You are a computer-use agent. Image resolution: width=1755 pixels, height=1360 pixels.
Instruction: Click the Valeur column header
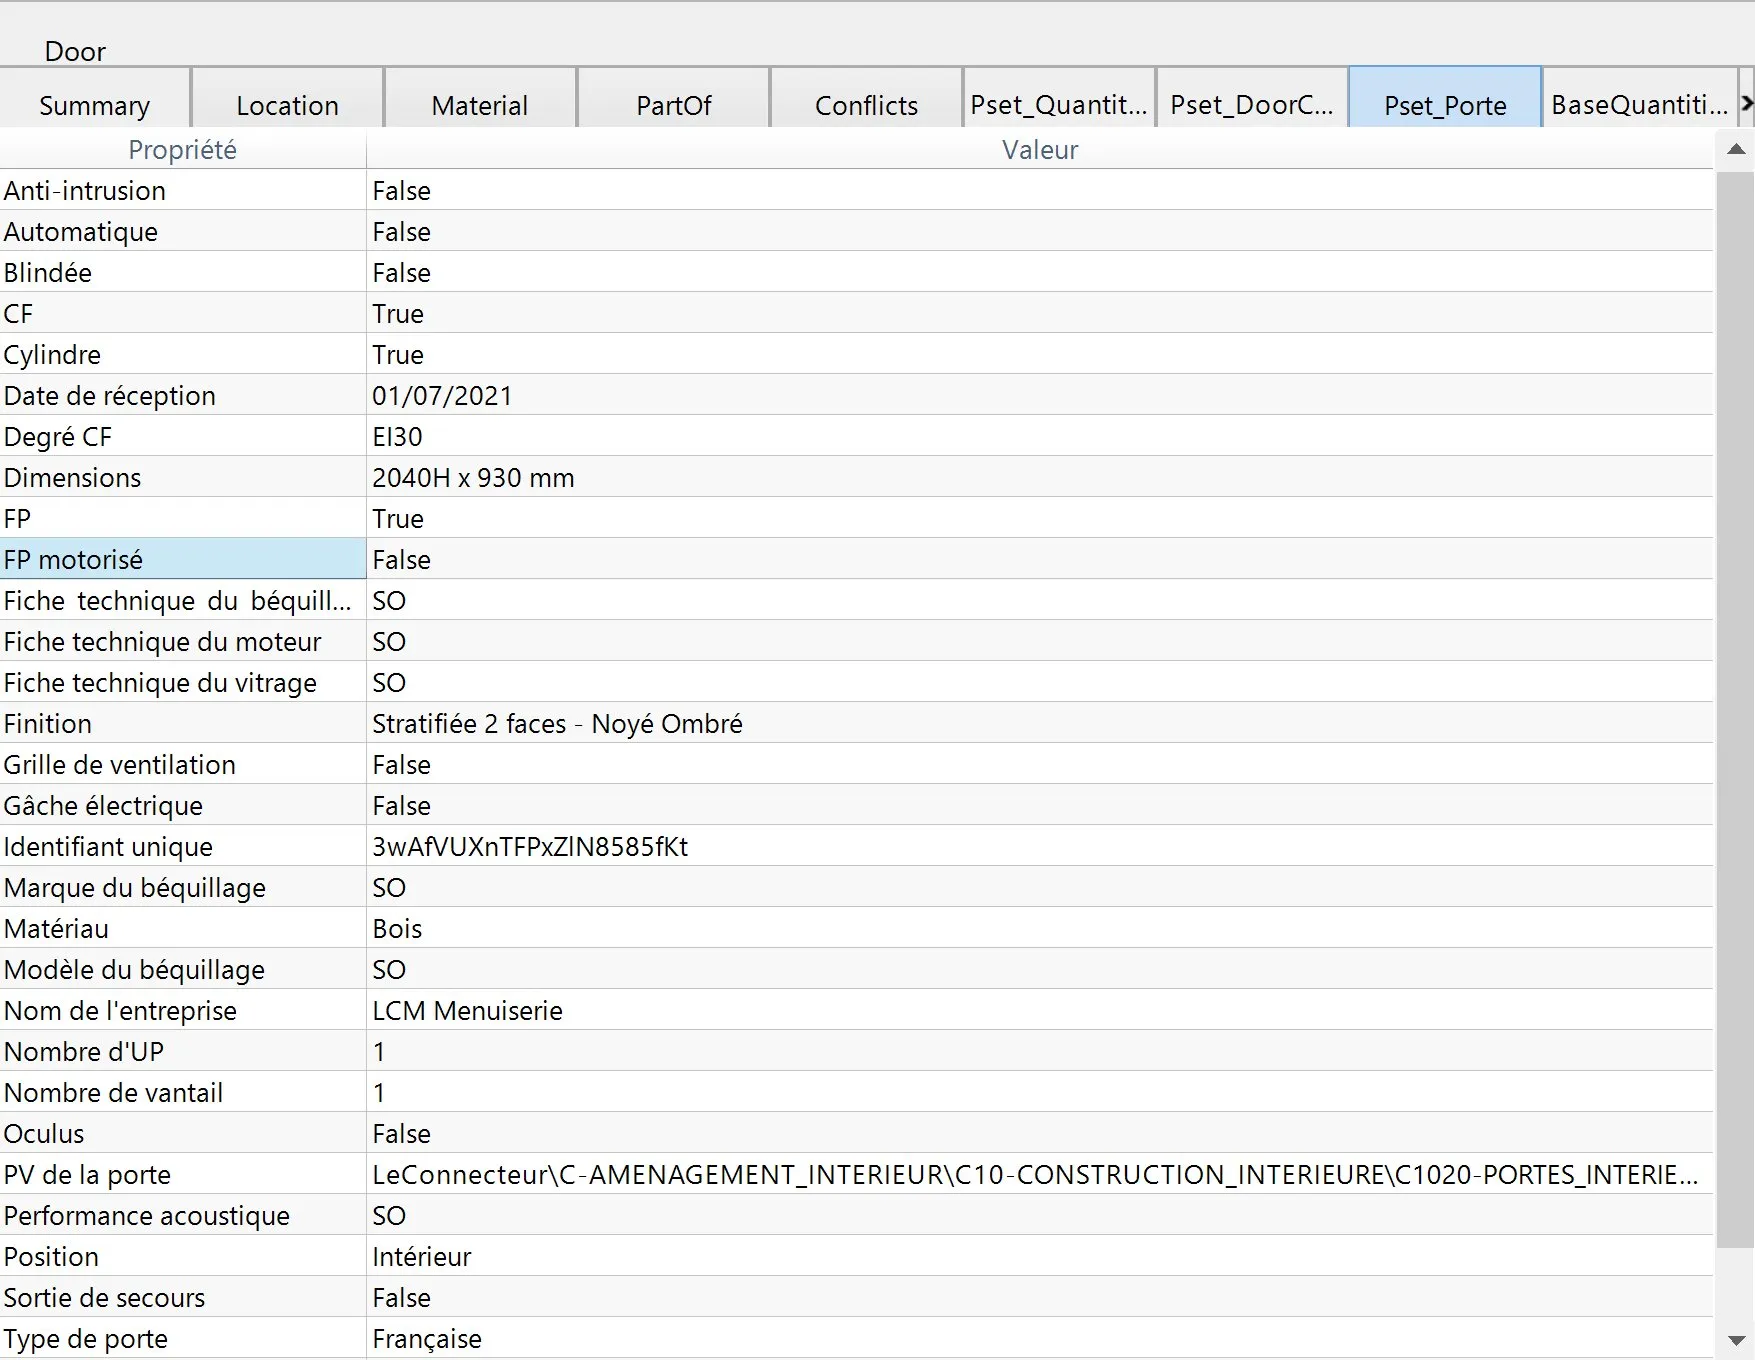click(x=1040, y=150)
